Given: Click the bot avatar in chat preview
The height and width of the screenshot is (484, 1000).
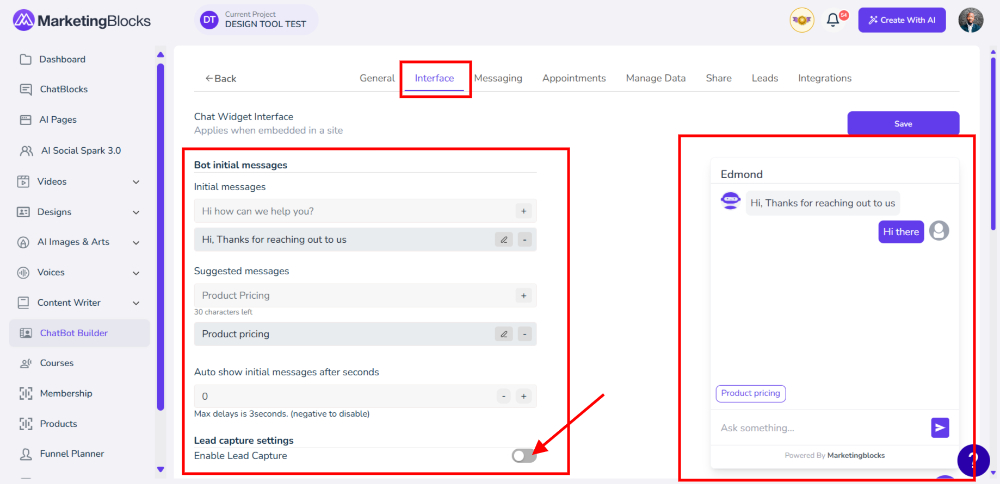Looking at the screenshot, I should (x=730, y=201).
